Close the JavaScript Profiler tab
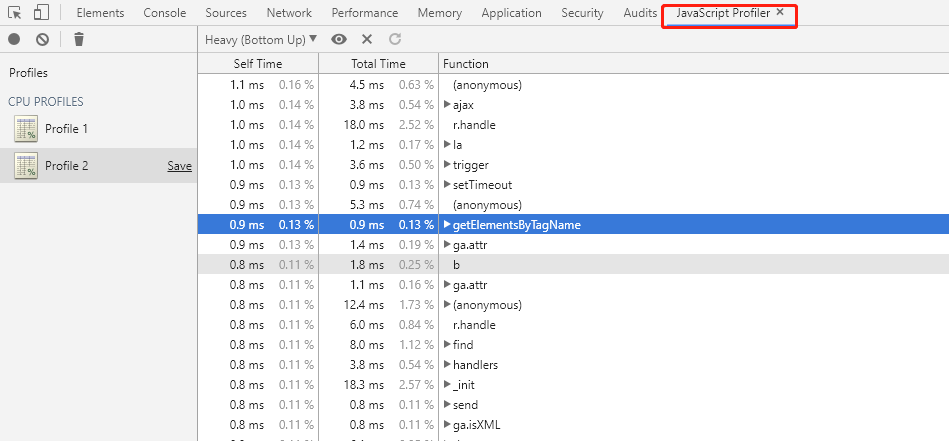 click(x=780, y=11)
